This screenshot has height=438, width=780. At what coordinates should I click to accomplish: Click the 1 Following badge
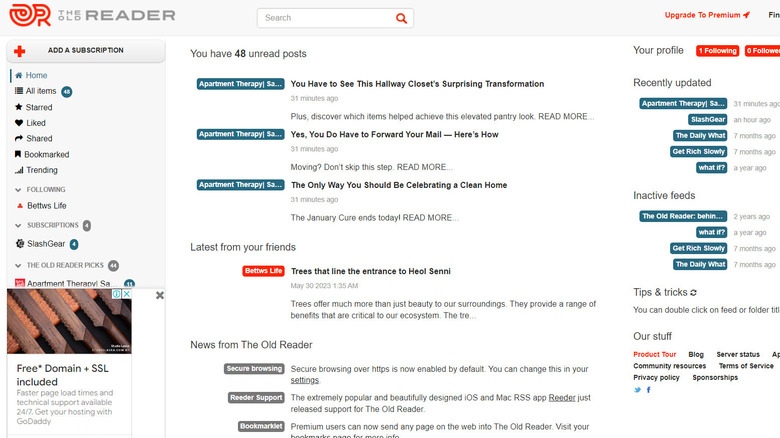click(717, 51)
